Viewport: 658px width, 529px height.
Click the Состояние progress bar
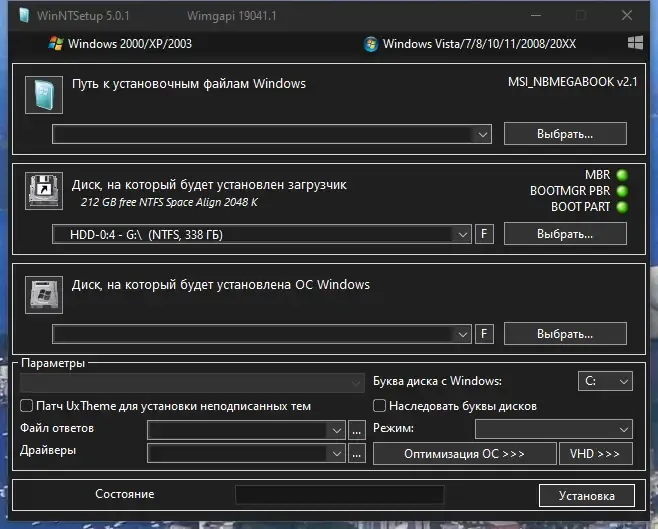point(339,495)
